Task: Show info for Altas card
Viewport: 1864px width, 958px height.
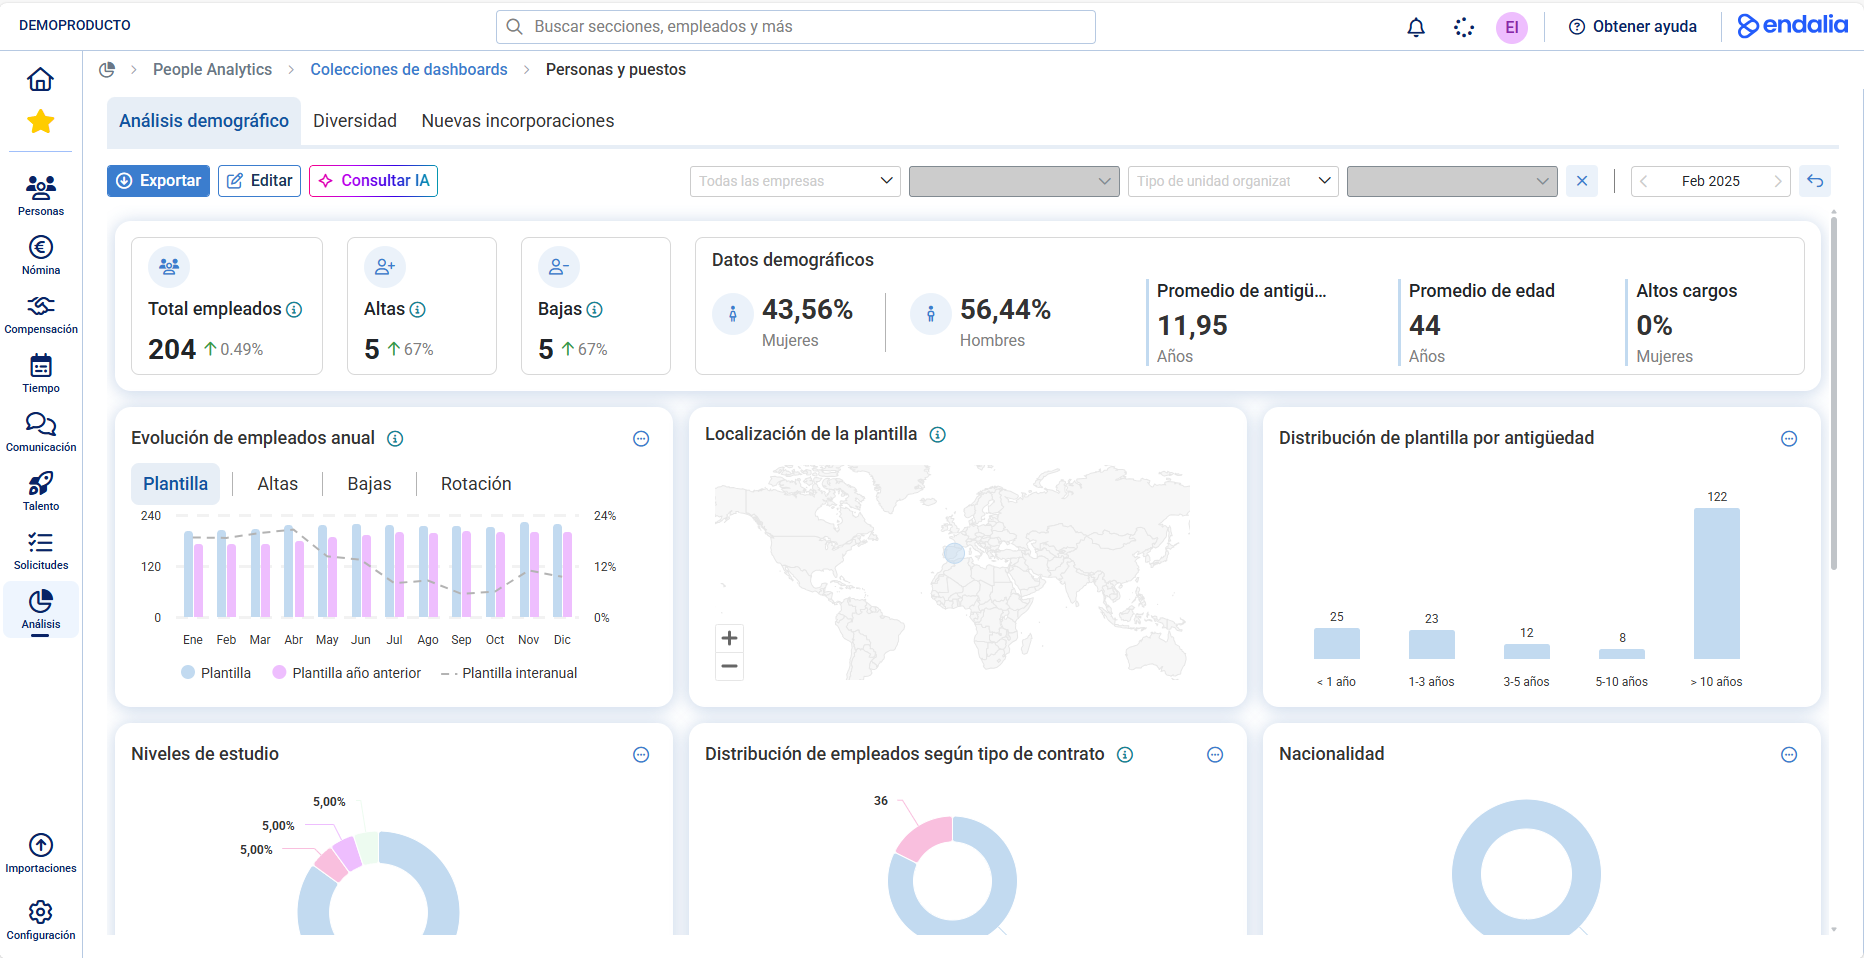Action: click(x=418, y=310)
